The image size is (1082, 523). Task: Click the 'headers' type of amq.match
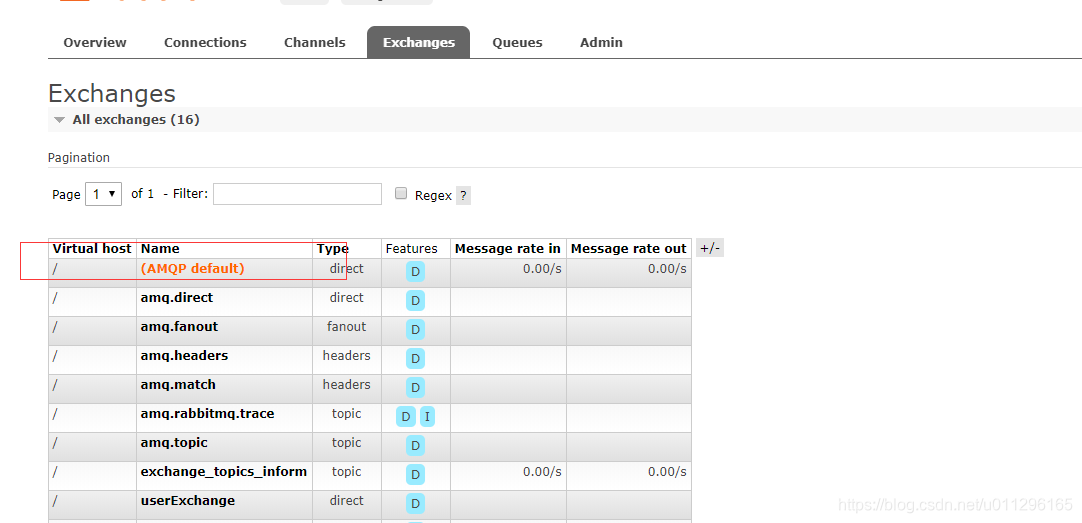coord(346,384)
